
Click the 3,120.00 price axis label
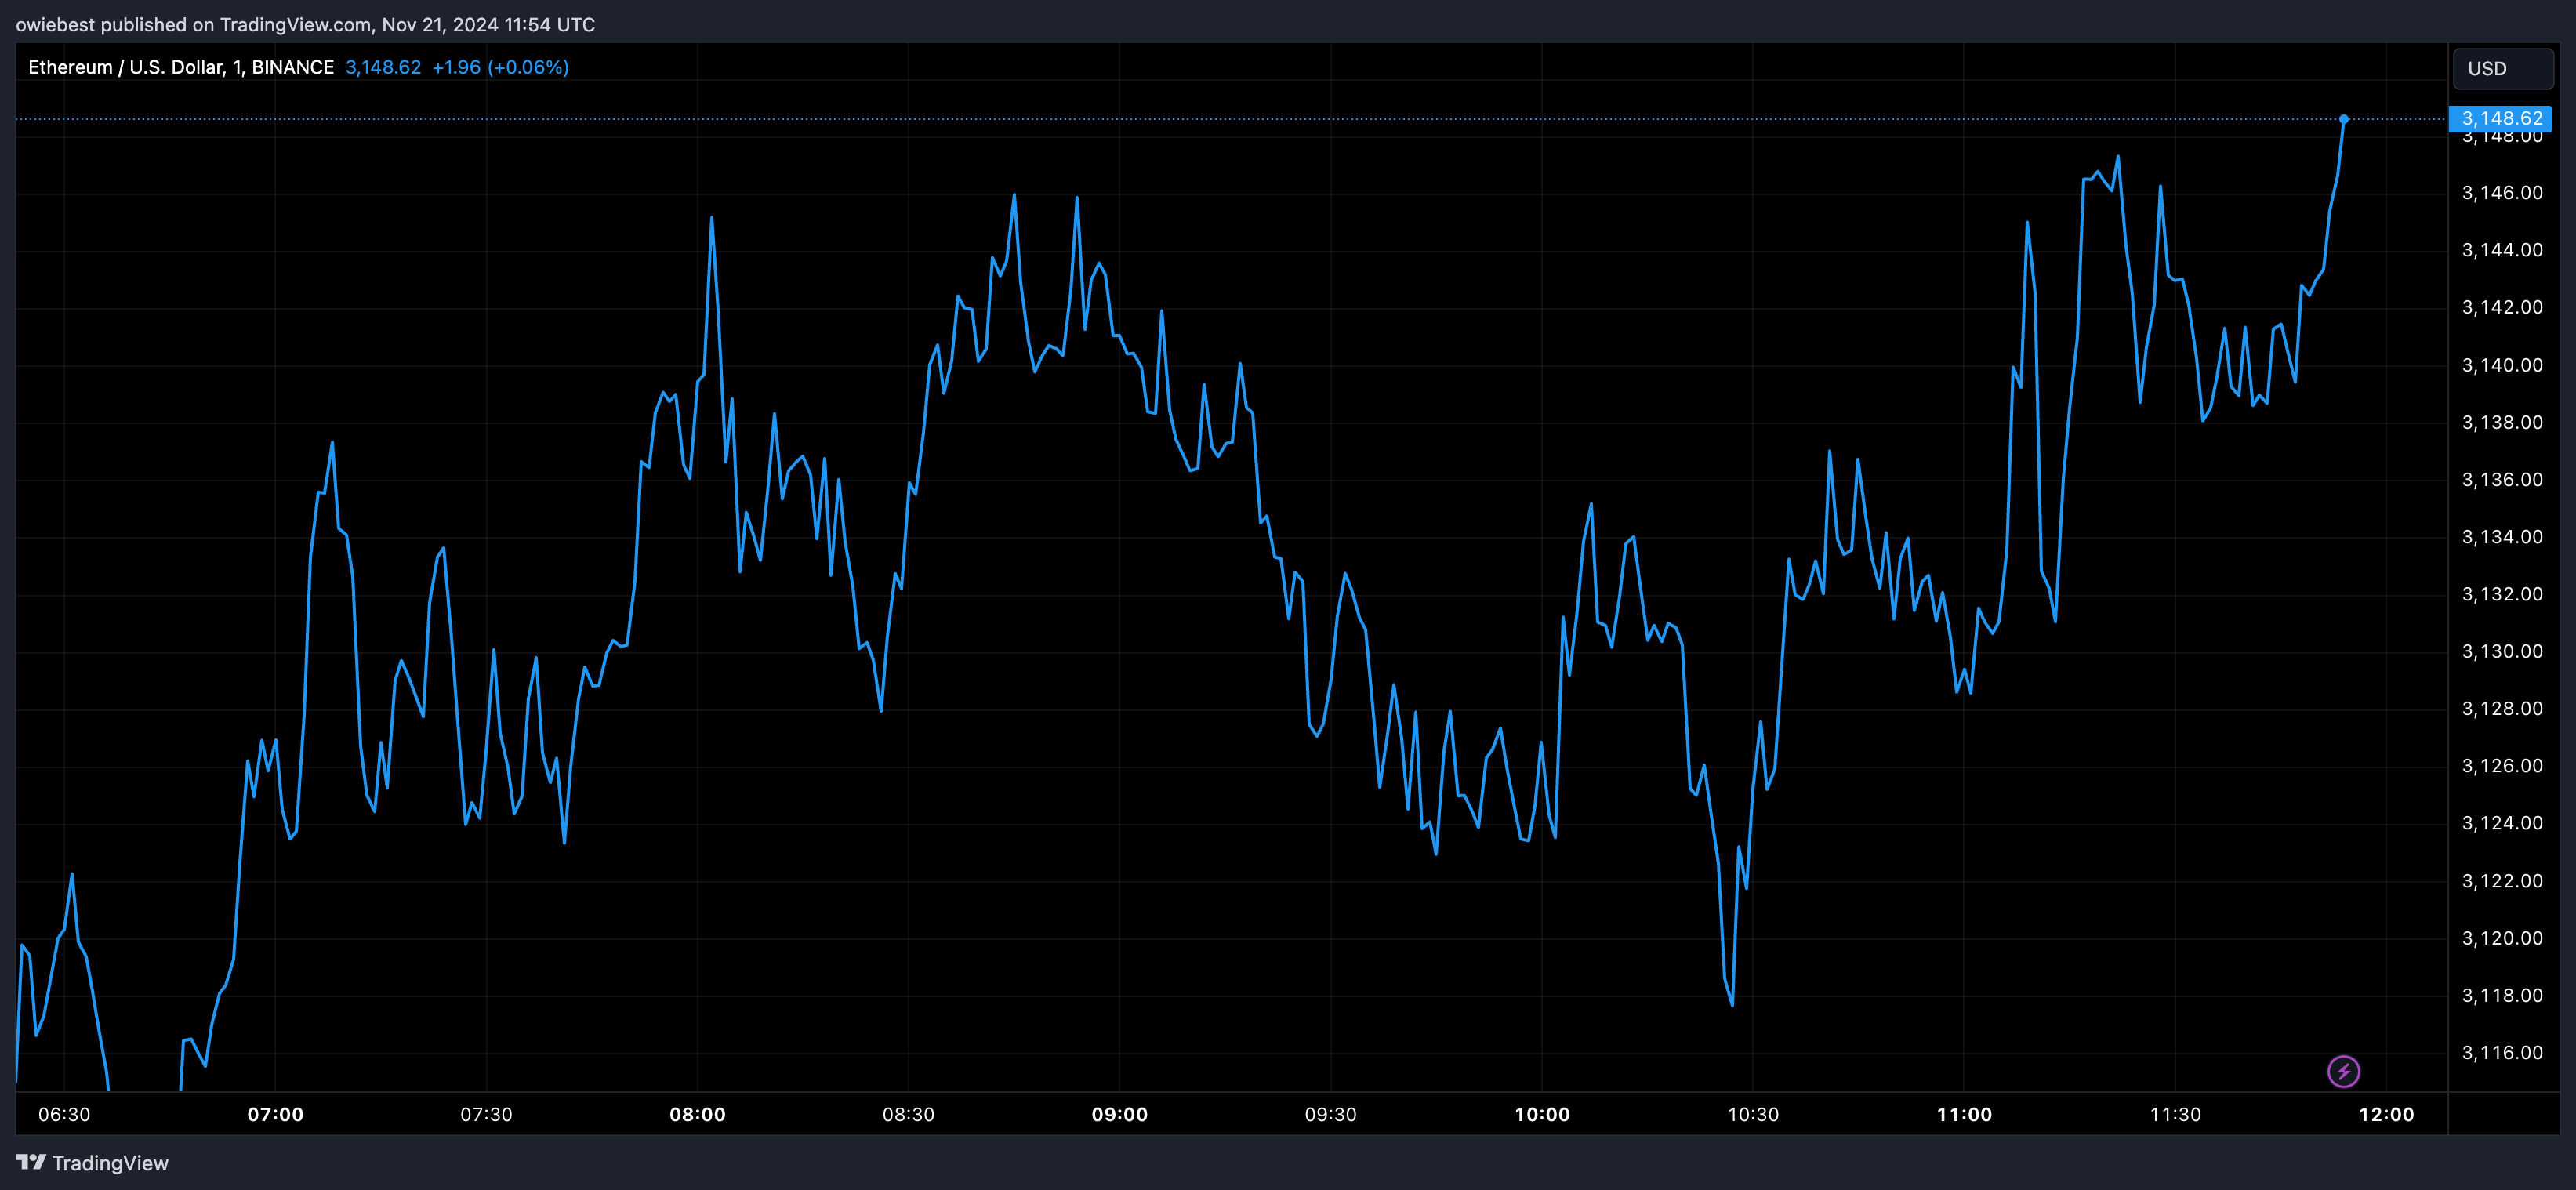pos(2502,938)
